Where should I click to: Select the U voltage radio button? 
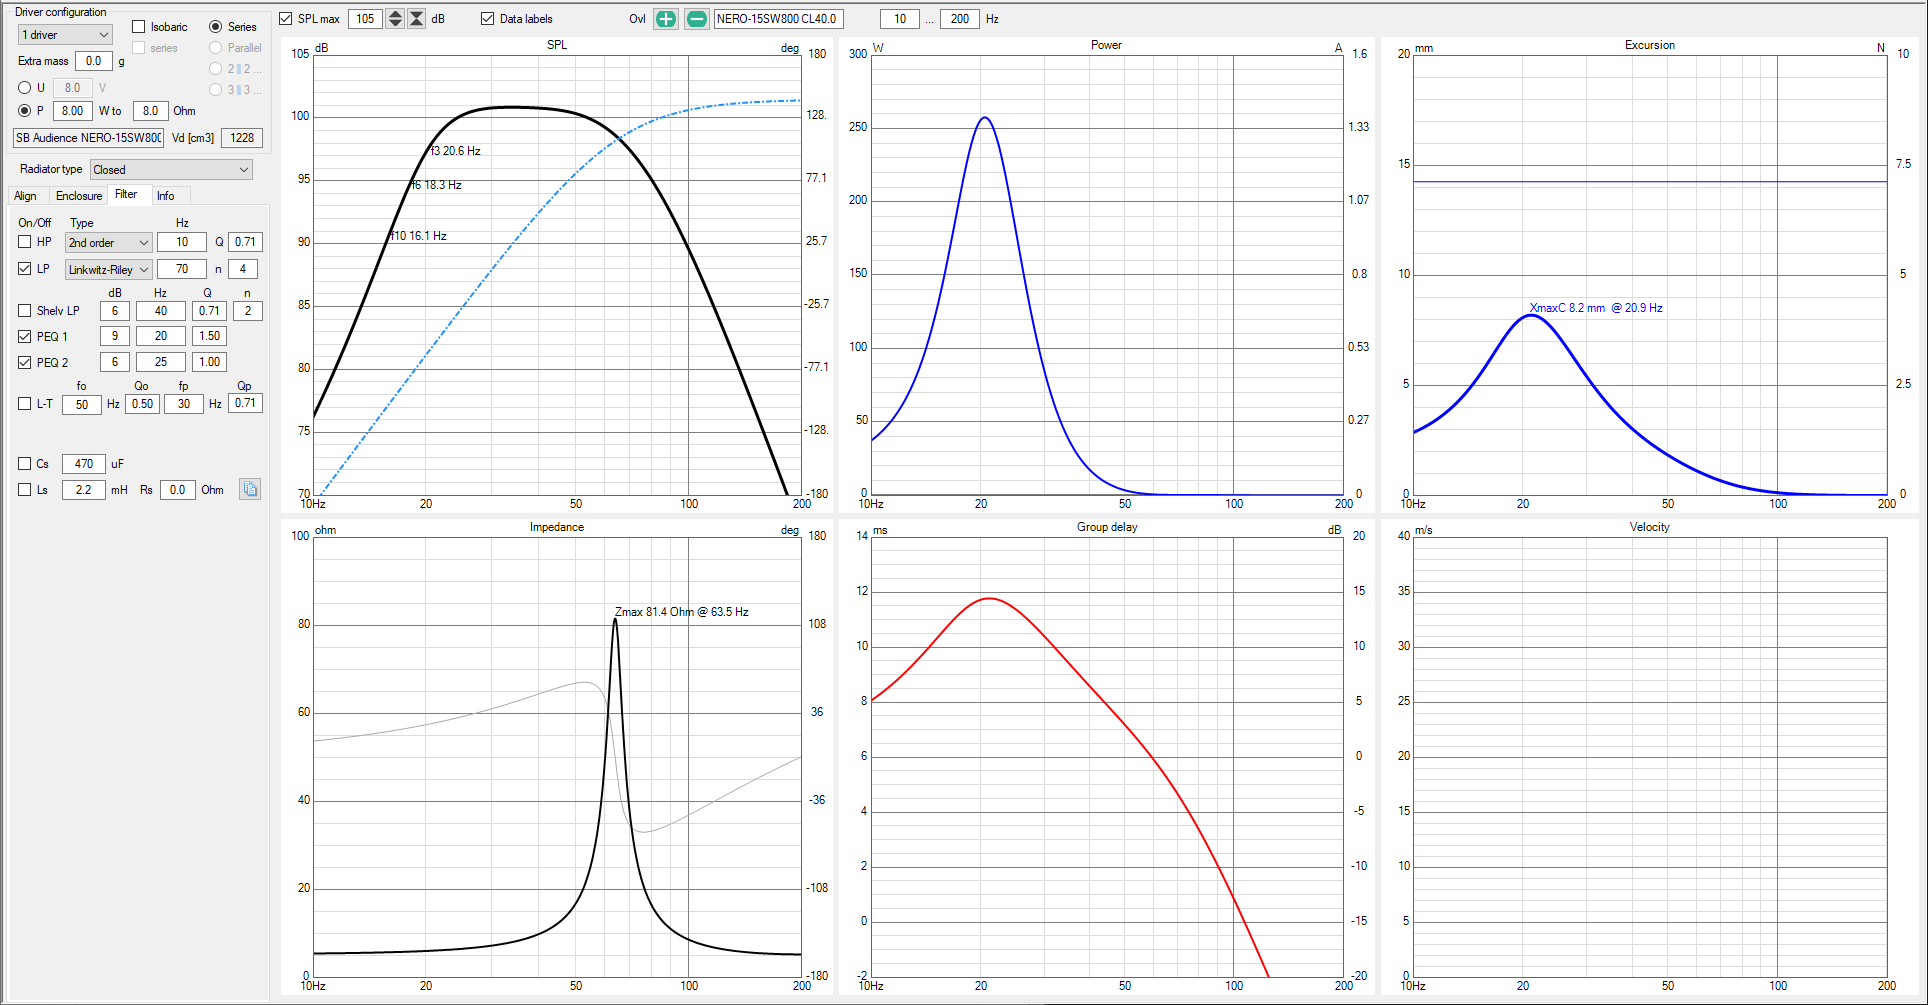(x=25, y=88)
